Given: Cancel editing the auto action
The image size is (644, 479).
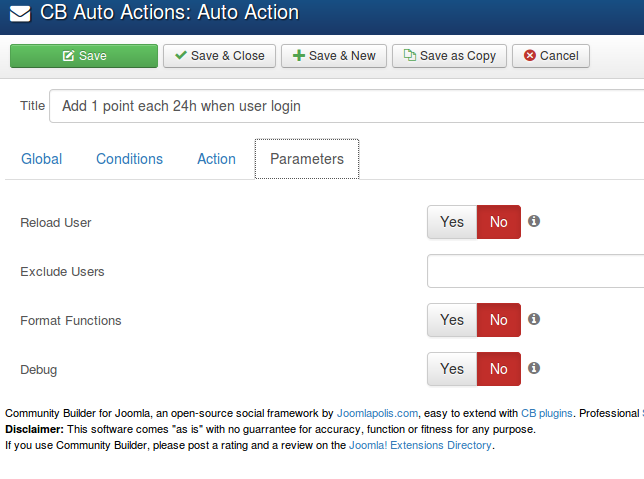Looking at the screenshot, I should [551, 56].
